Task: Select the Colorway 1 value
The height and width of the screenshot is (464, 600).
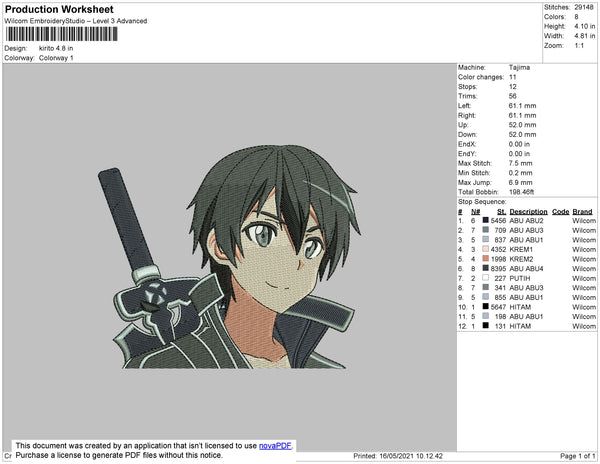Action: click(56, 58)
